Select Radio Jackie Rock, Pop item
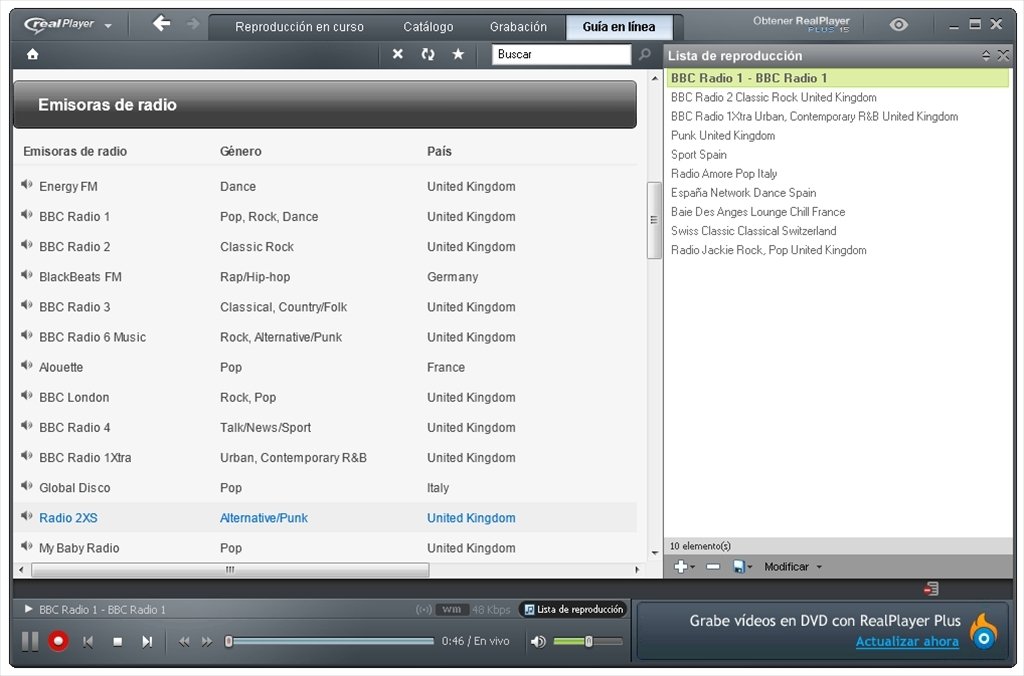1024x676 pixels. click(769, 249)
